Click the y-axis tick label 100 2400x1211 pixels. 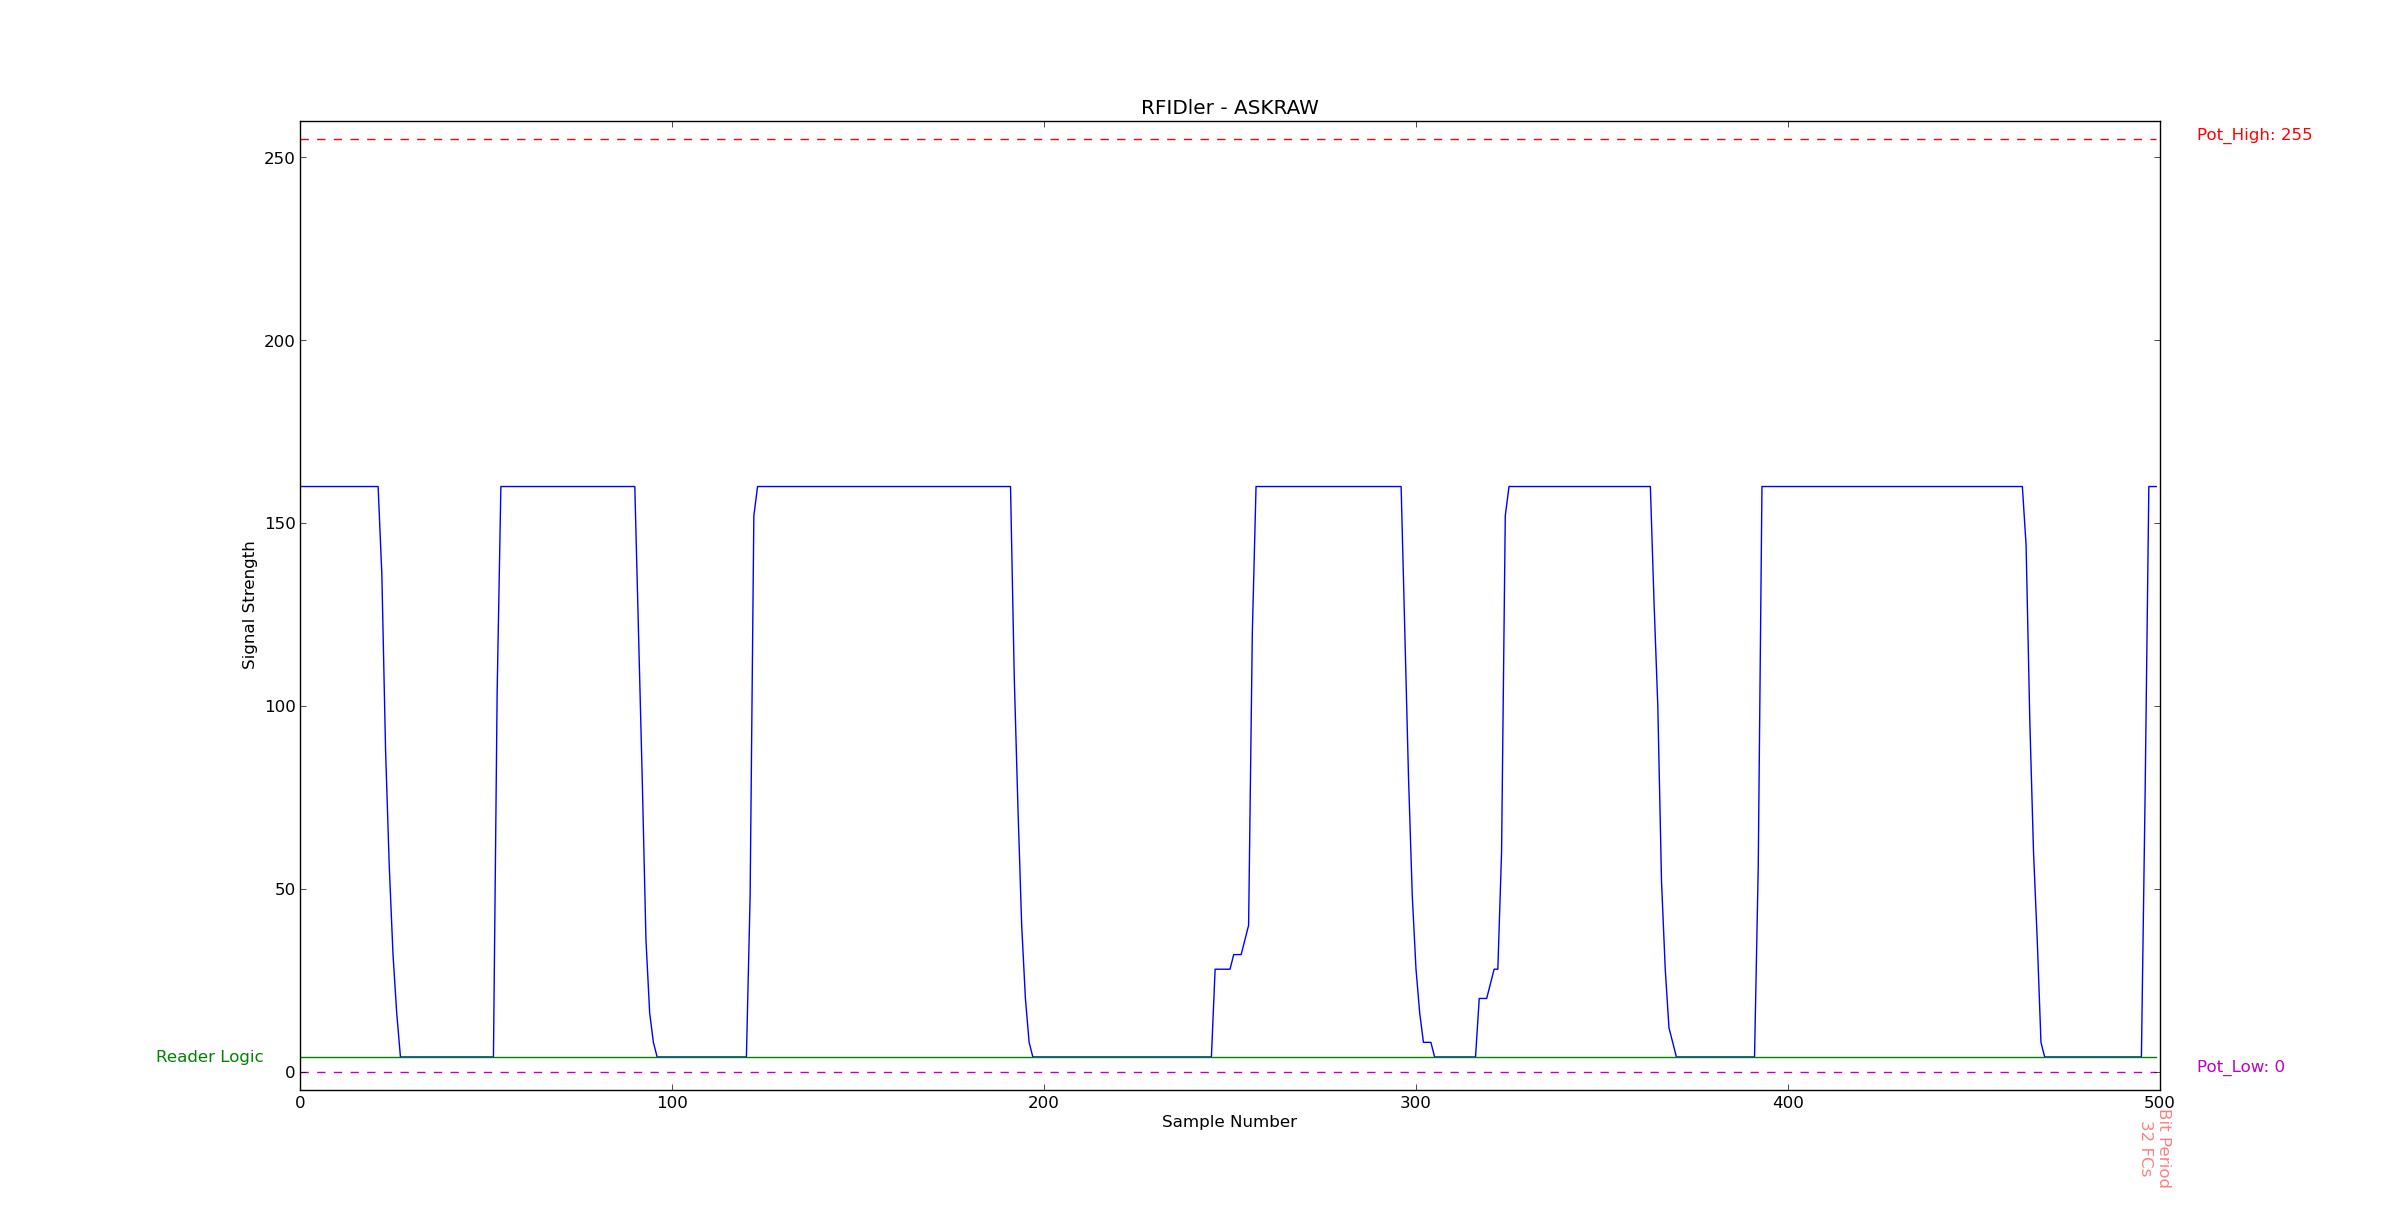[279, 706]
